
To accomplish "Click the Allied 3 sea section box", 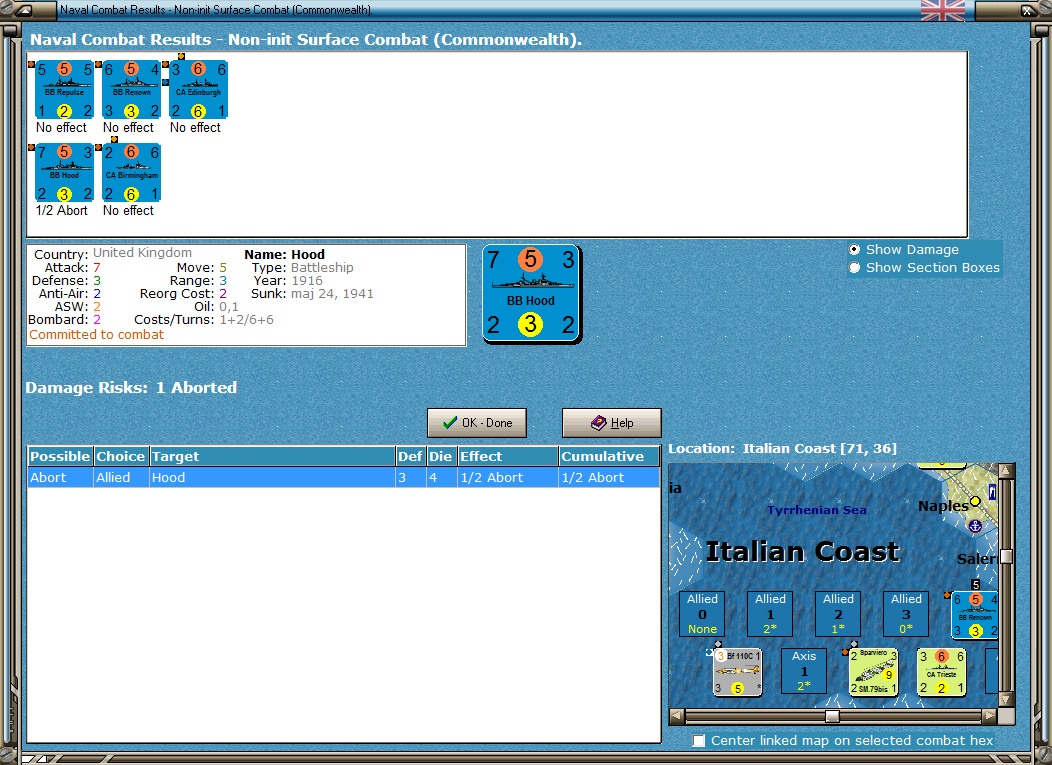I will 906,613.
